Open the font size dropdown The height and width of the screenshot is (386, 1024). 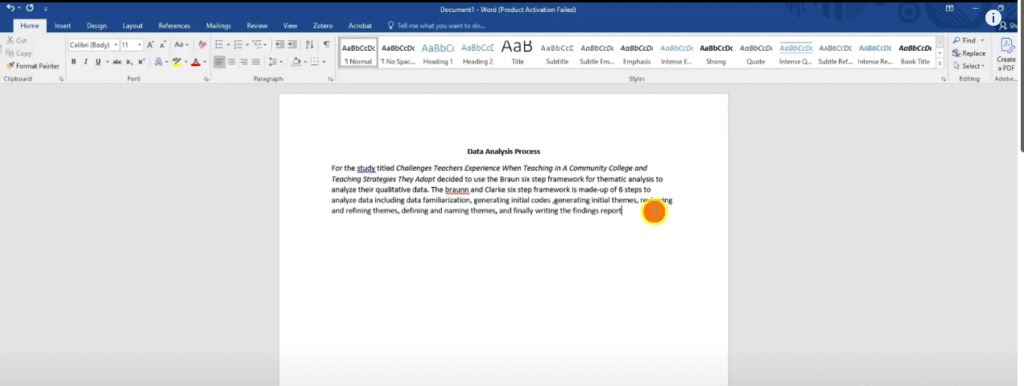[140, 45]
